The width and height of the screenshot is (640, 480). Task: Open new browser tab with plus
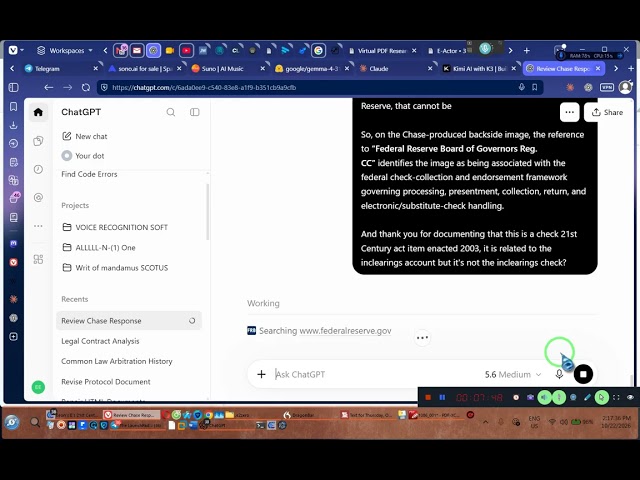pyautogui.click(x=527, y=51)
